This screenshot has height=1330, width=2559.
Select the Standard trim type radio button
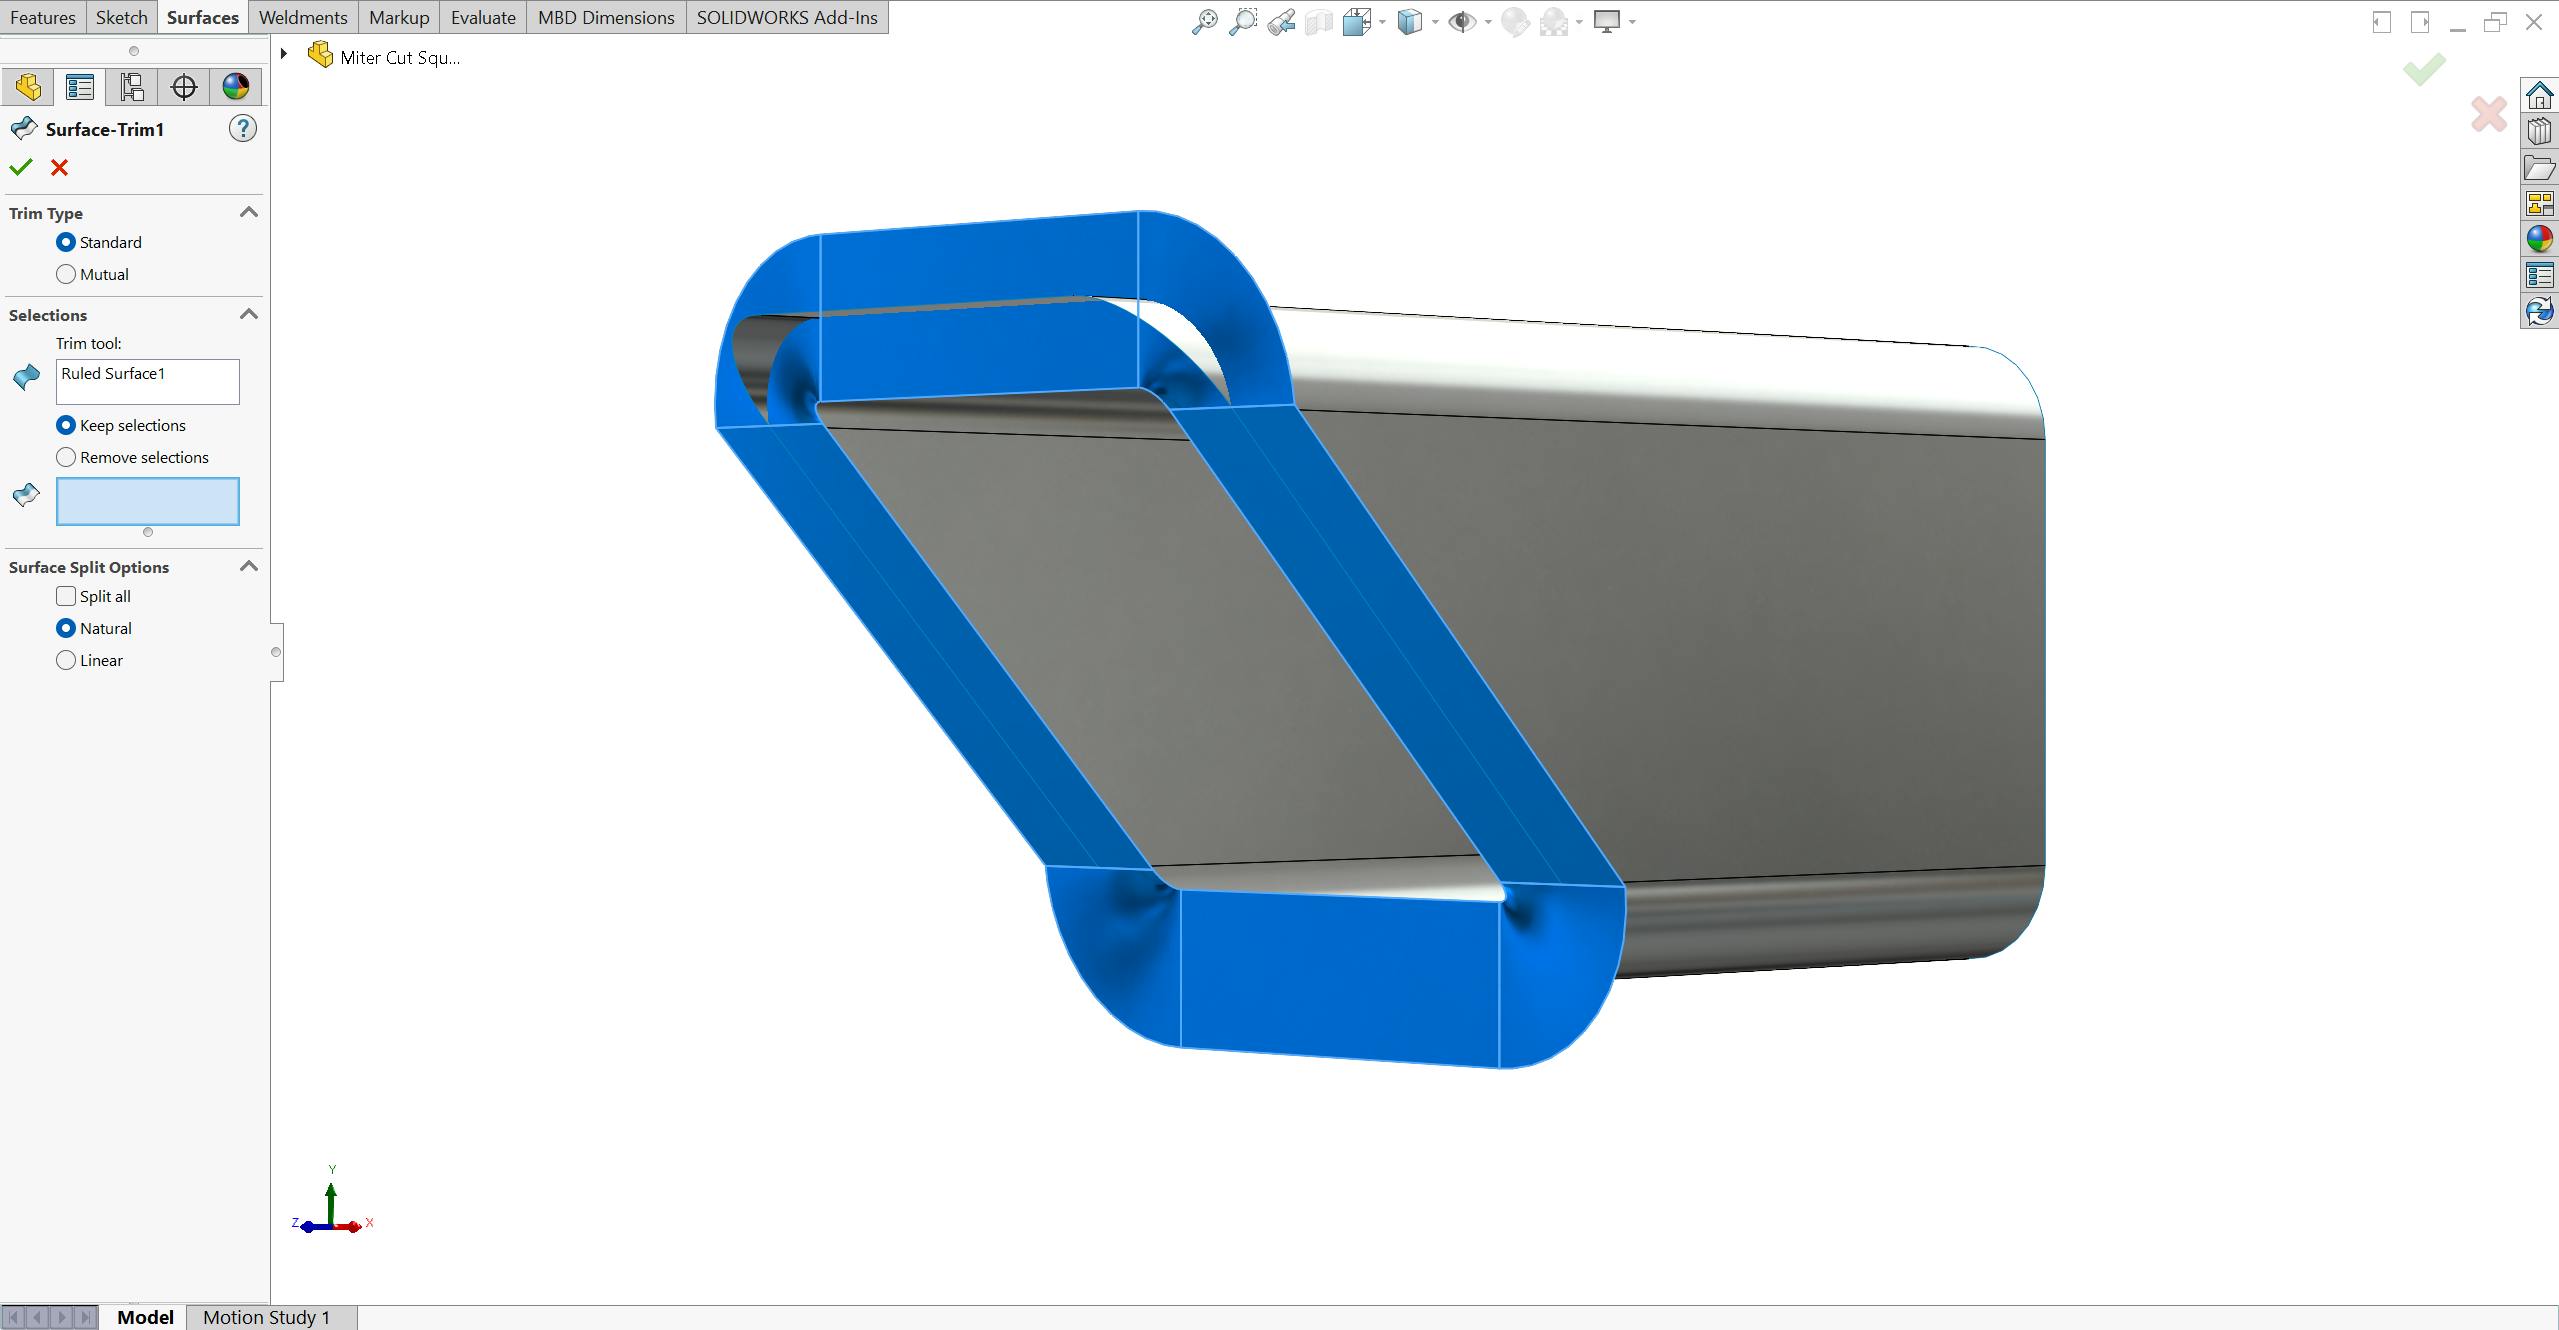tap(66, 242)
